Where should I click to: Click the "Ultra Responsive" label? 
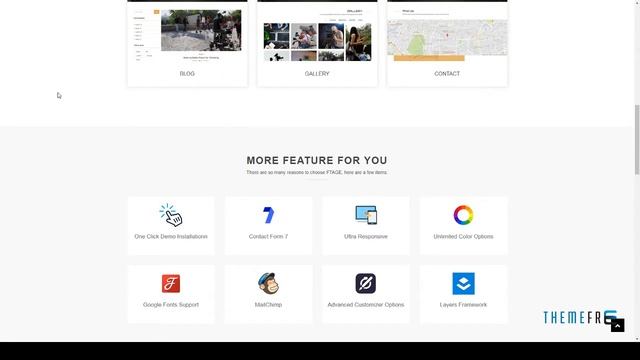click(x=366, y=236)
